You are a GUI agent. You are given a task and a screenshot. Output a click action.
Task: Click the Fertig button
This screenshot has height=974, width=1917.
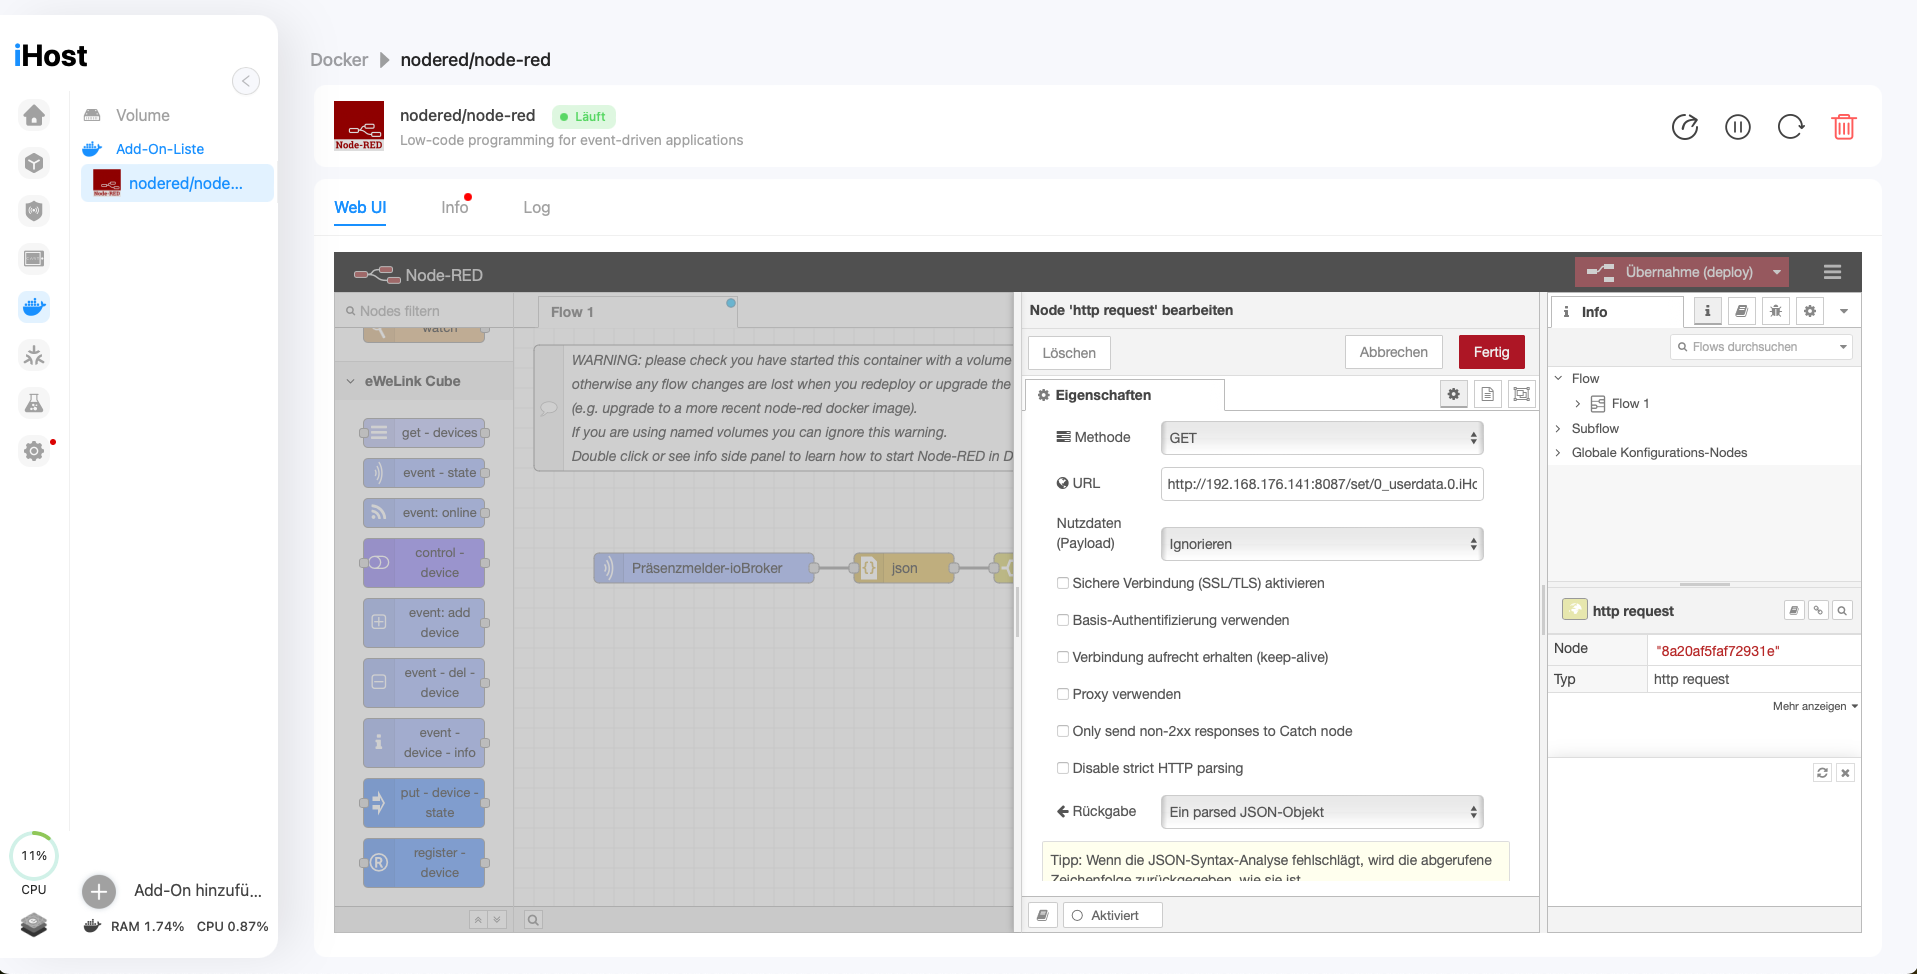coord(1491,352)
